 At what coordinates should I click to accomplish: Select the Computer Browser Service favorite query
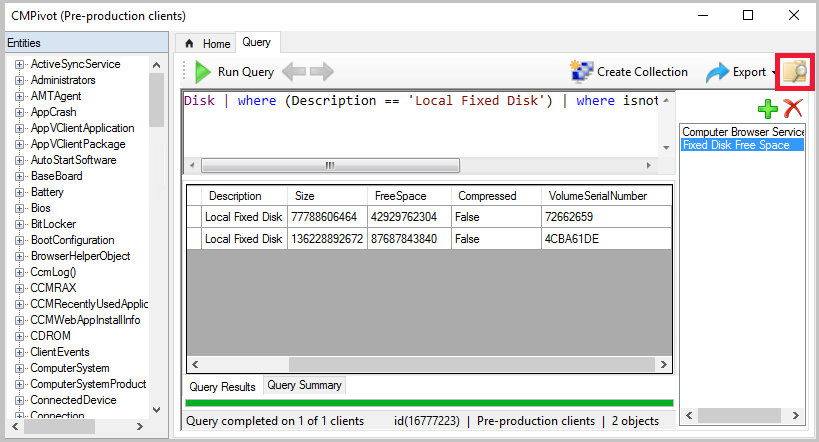click(742, 131)
